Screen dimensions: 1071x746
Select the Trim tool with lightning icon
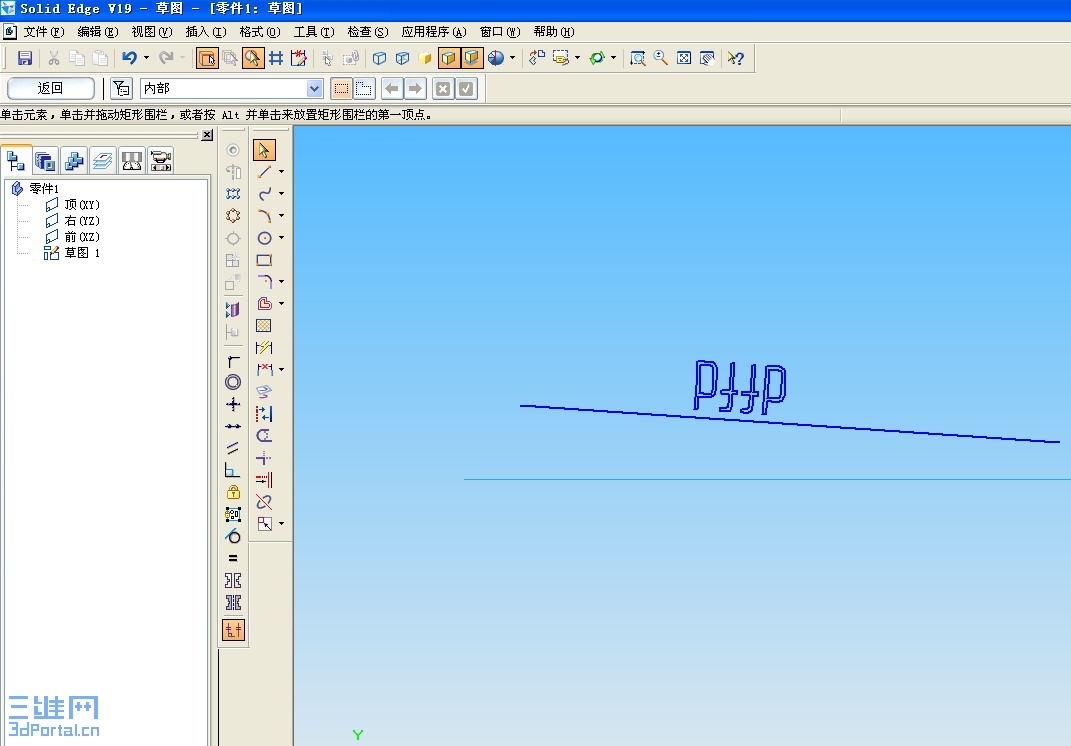point(264,348)
